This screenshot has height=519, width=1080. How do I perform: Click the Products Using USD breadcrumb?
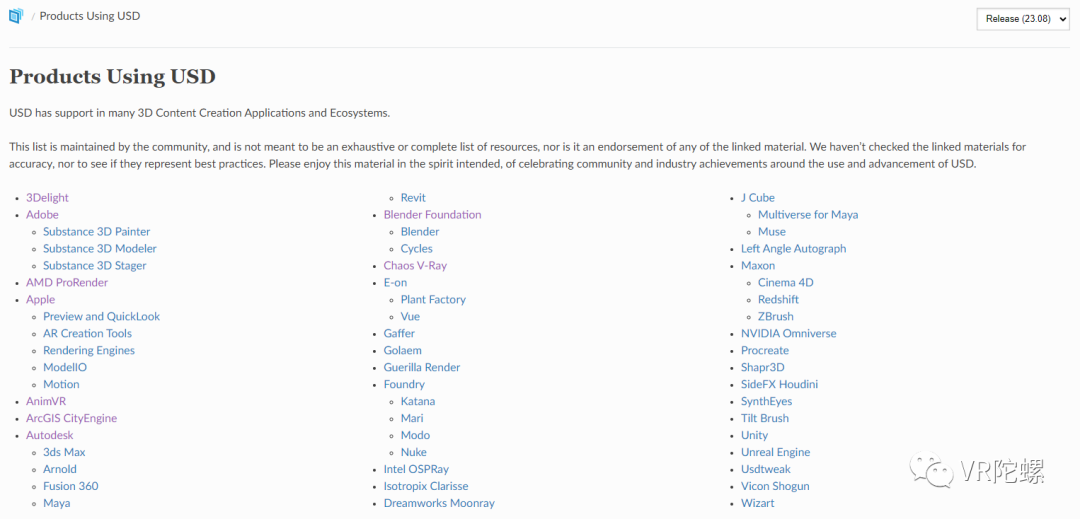point(90,15)
